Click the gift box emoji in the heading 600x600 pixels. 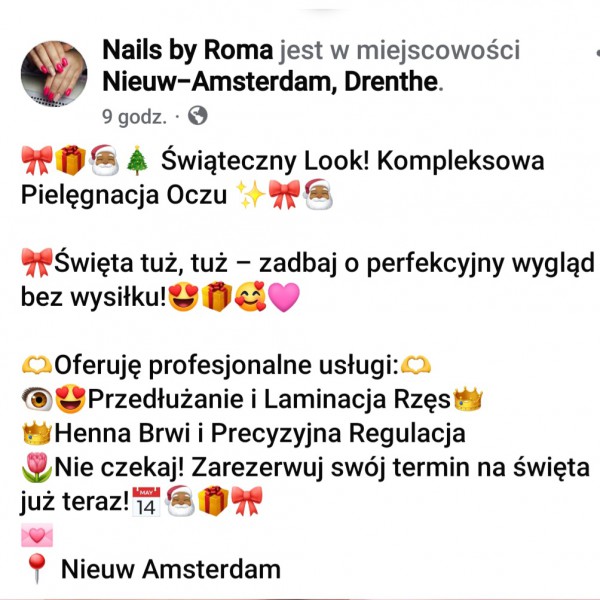click(70, 160)
